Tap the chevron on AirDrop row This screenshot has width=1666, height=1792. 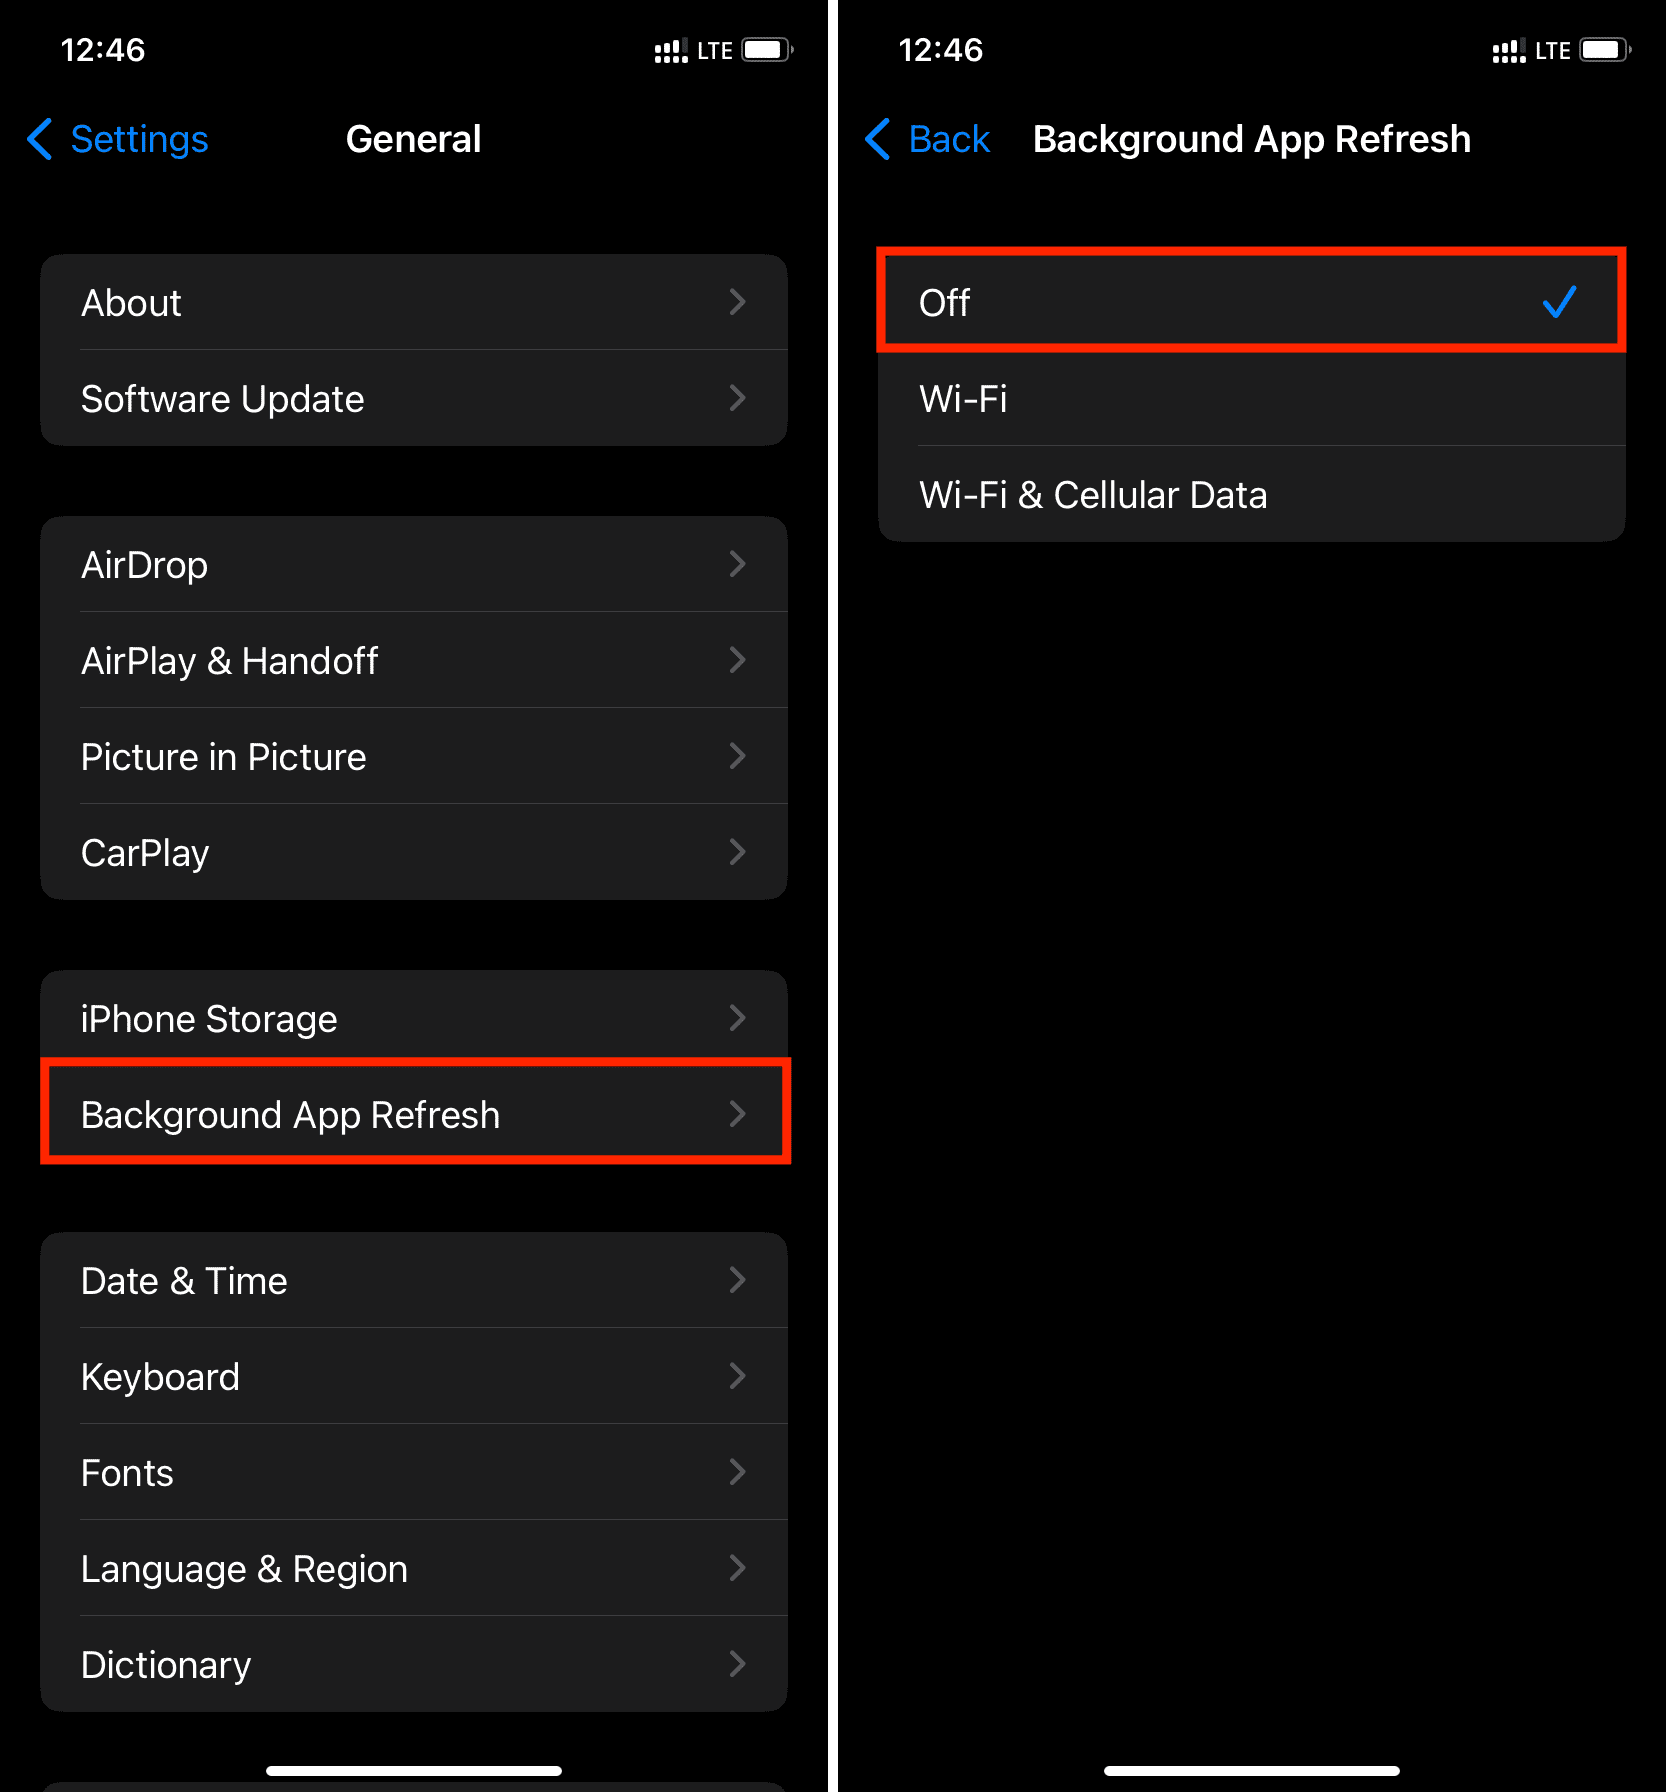coord(738,564)
